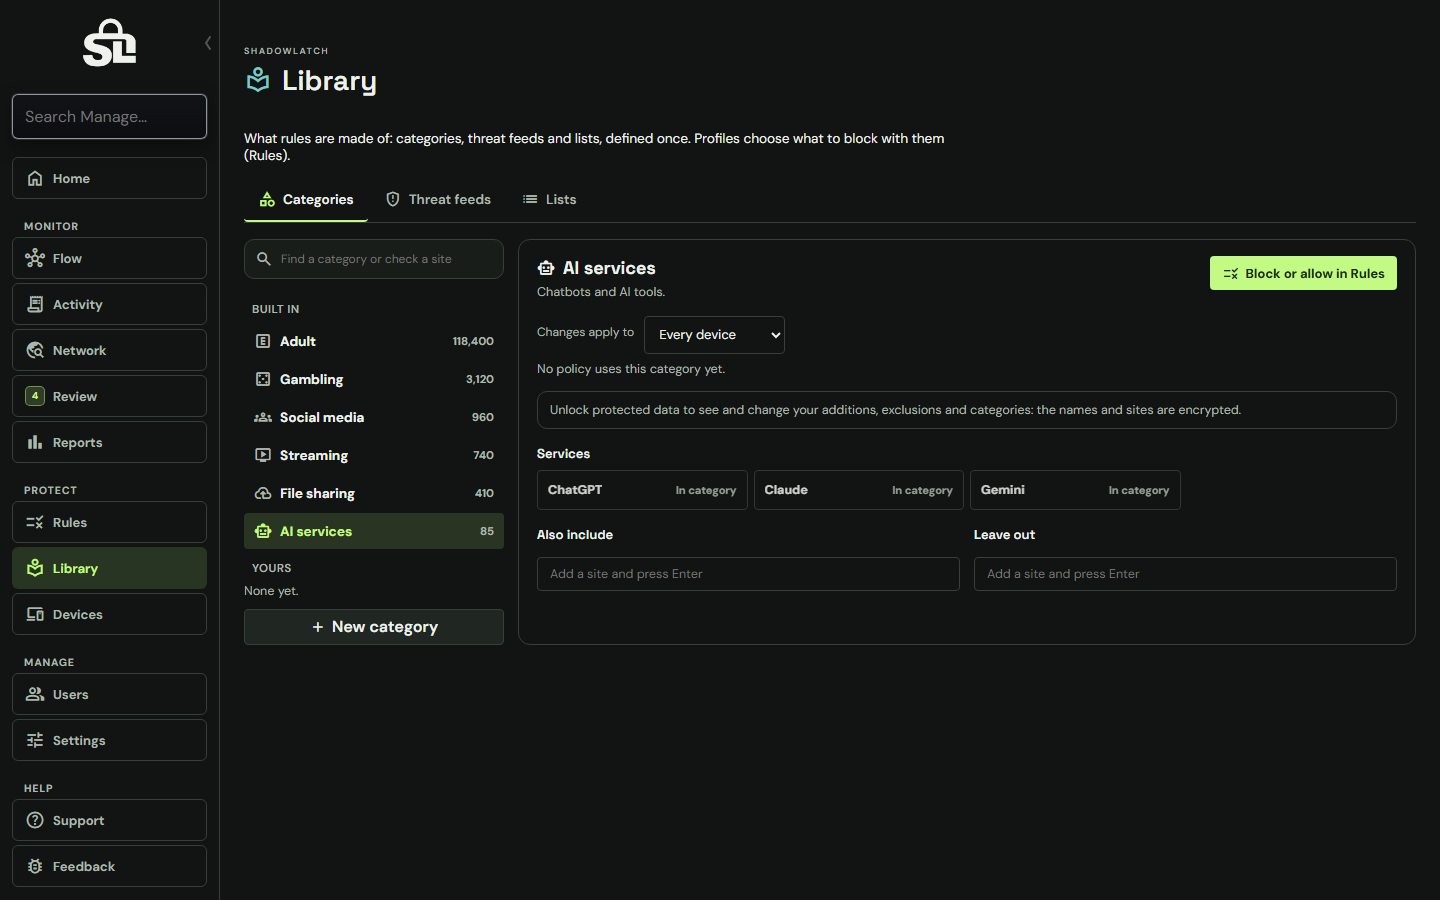
Task: Select the Gambling dice icon
Action: click(x=263, y=379)
